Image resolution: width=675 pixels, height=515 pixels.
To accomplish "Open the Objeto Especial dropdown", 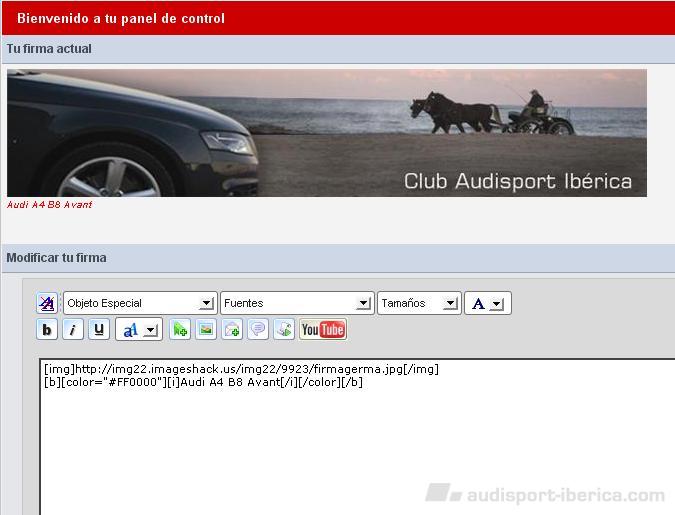I will (140, 303).
